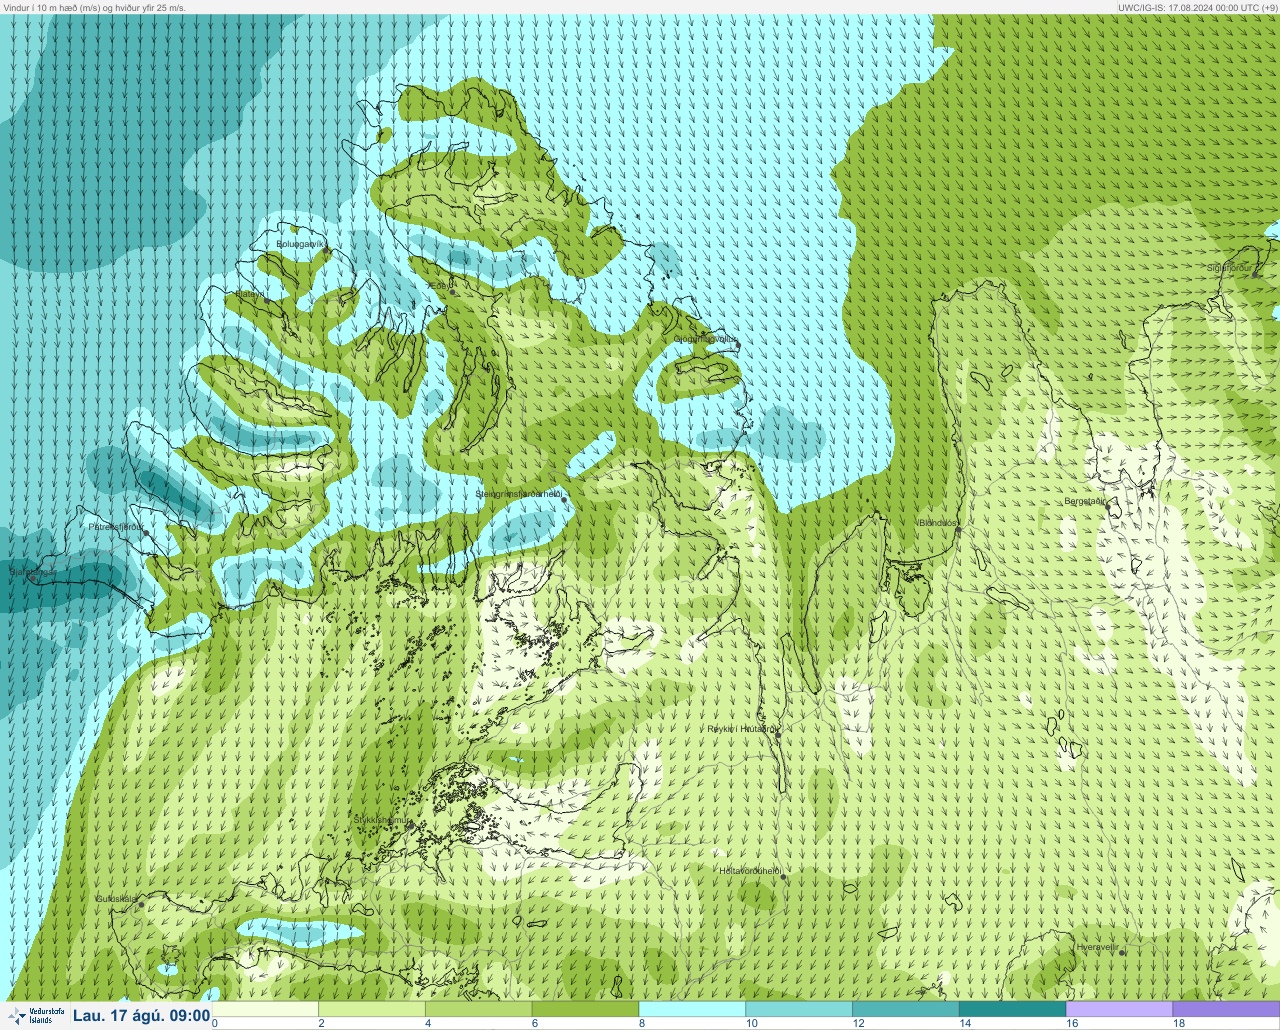Pick the purple legend swatch above 18 m/s

1227,1009
